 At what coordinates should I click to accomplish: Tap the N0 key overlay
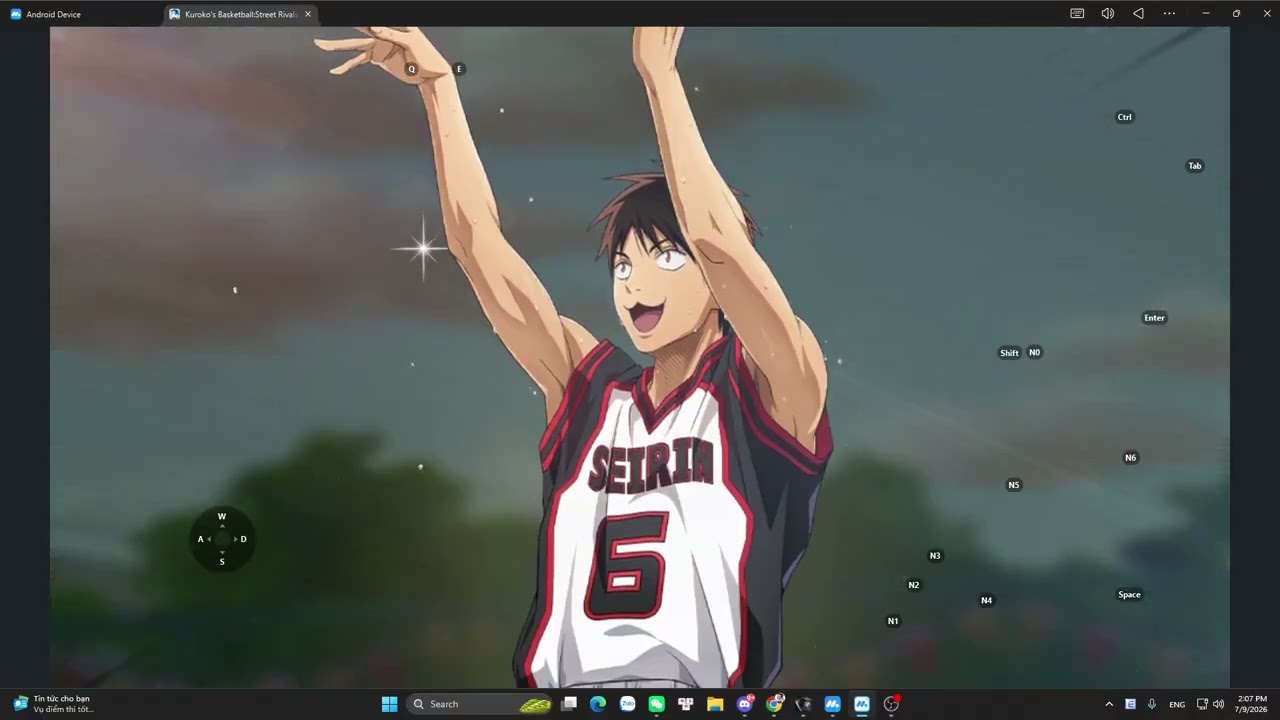click(1035, 352)
